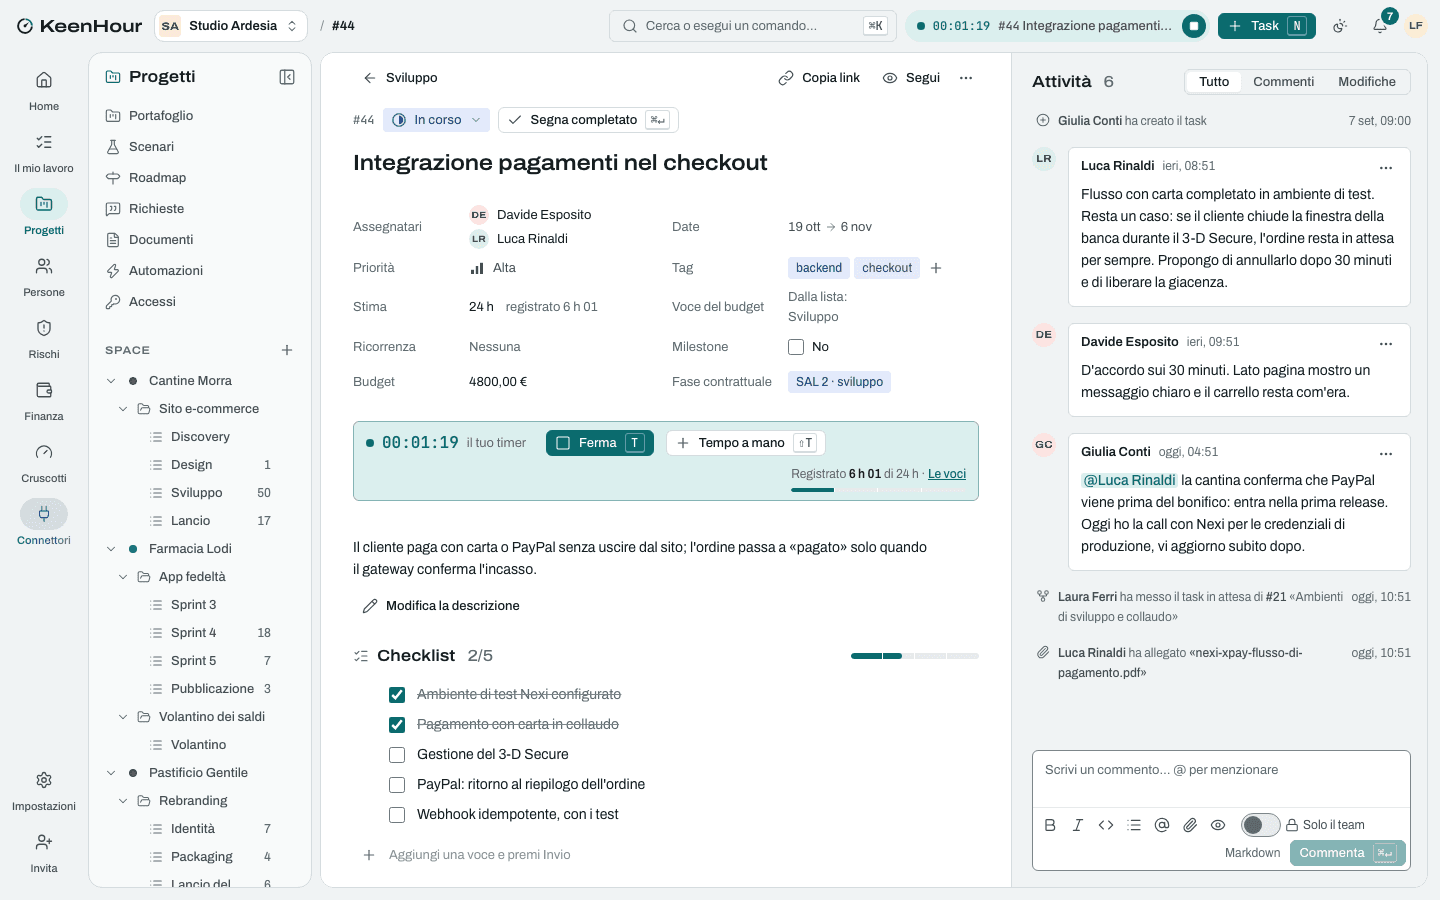The width and height of the screenshot is (1440, 900).
Task: Uncheck Ambiente di test Nexi configurato
Action: [x=397, y=695]
